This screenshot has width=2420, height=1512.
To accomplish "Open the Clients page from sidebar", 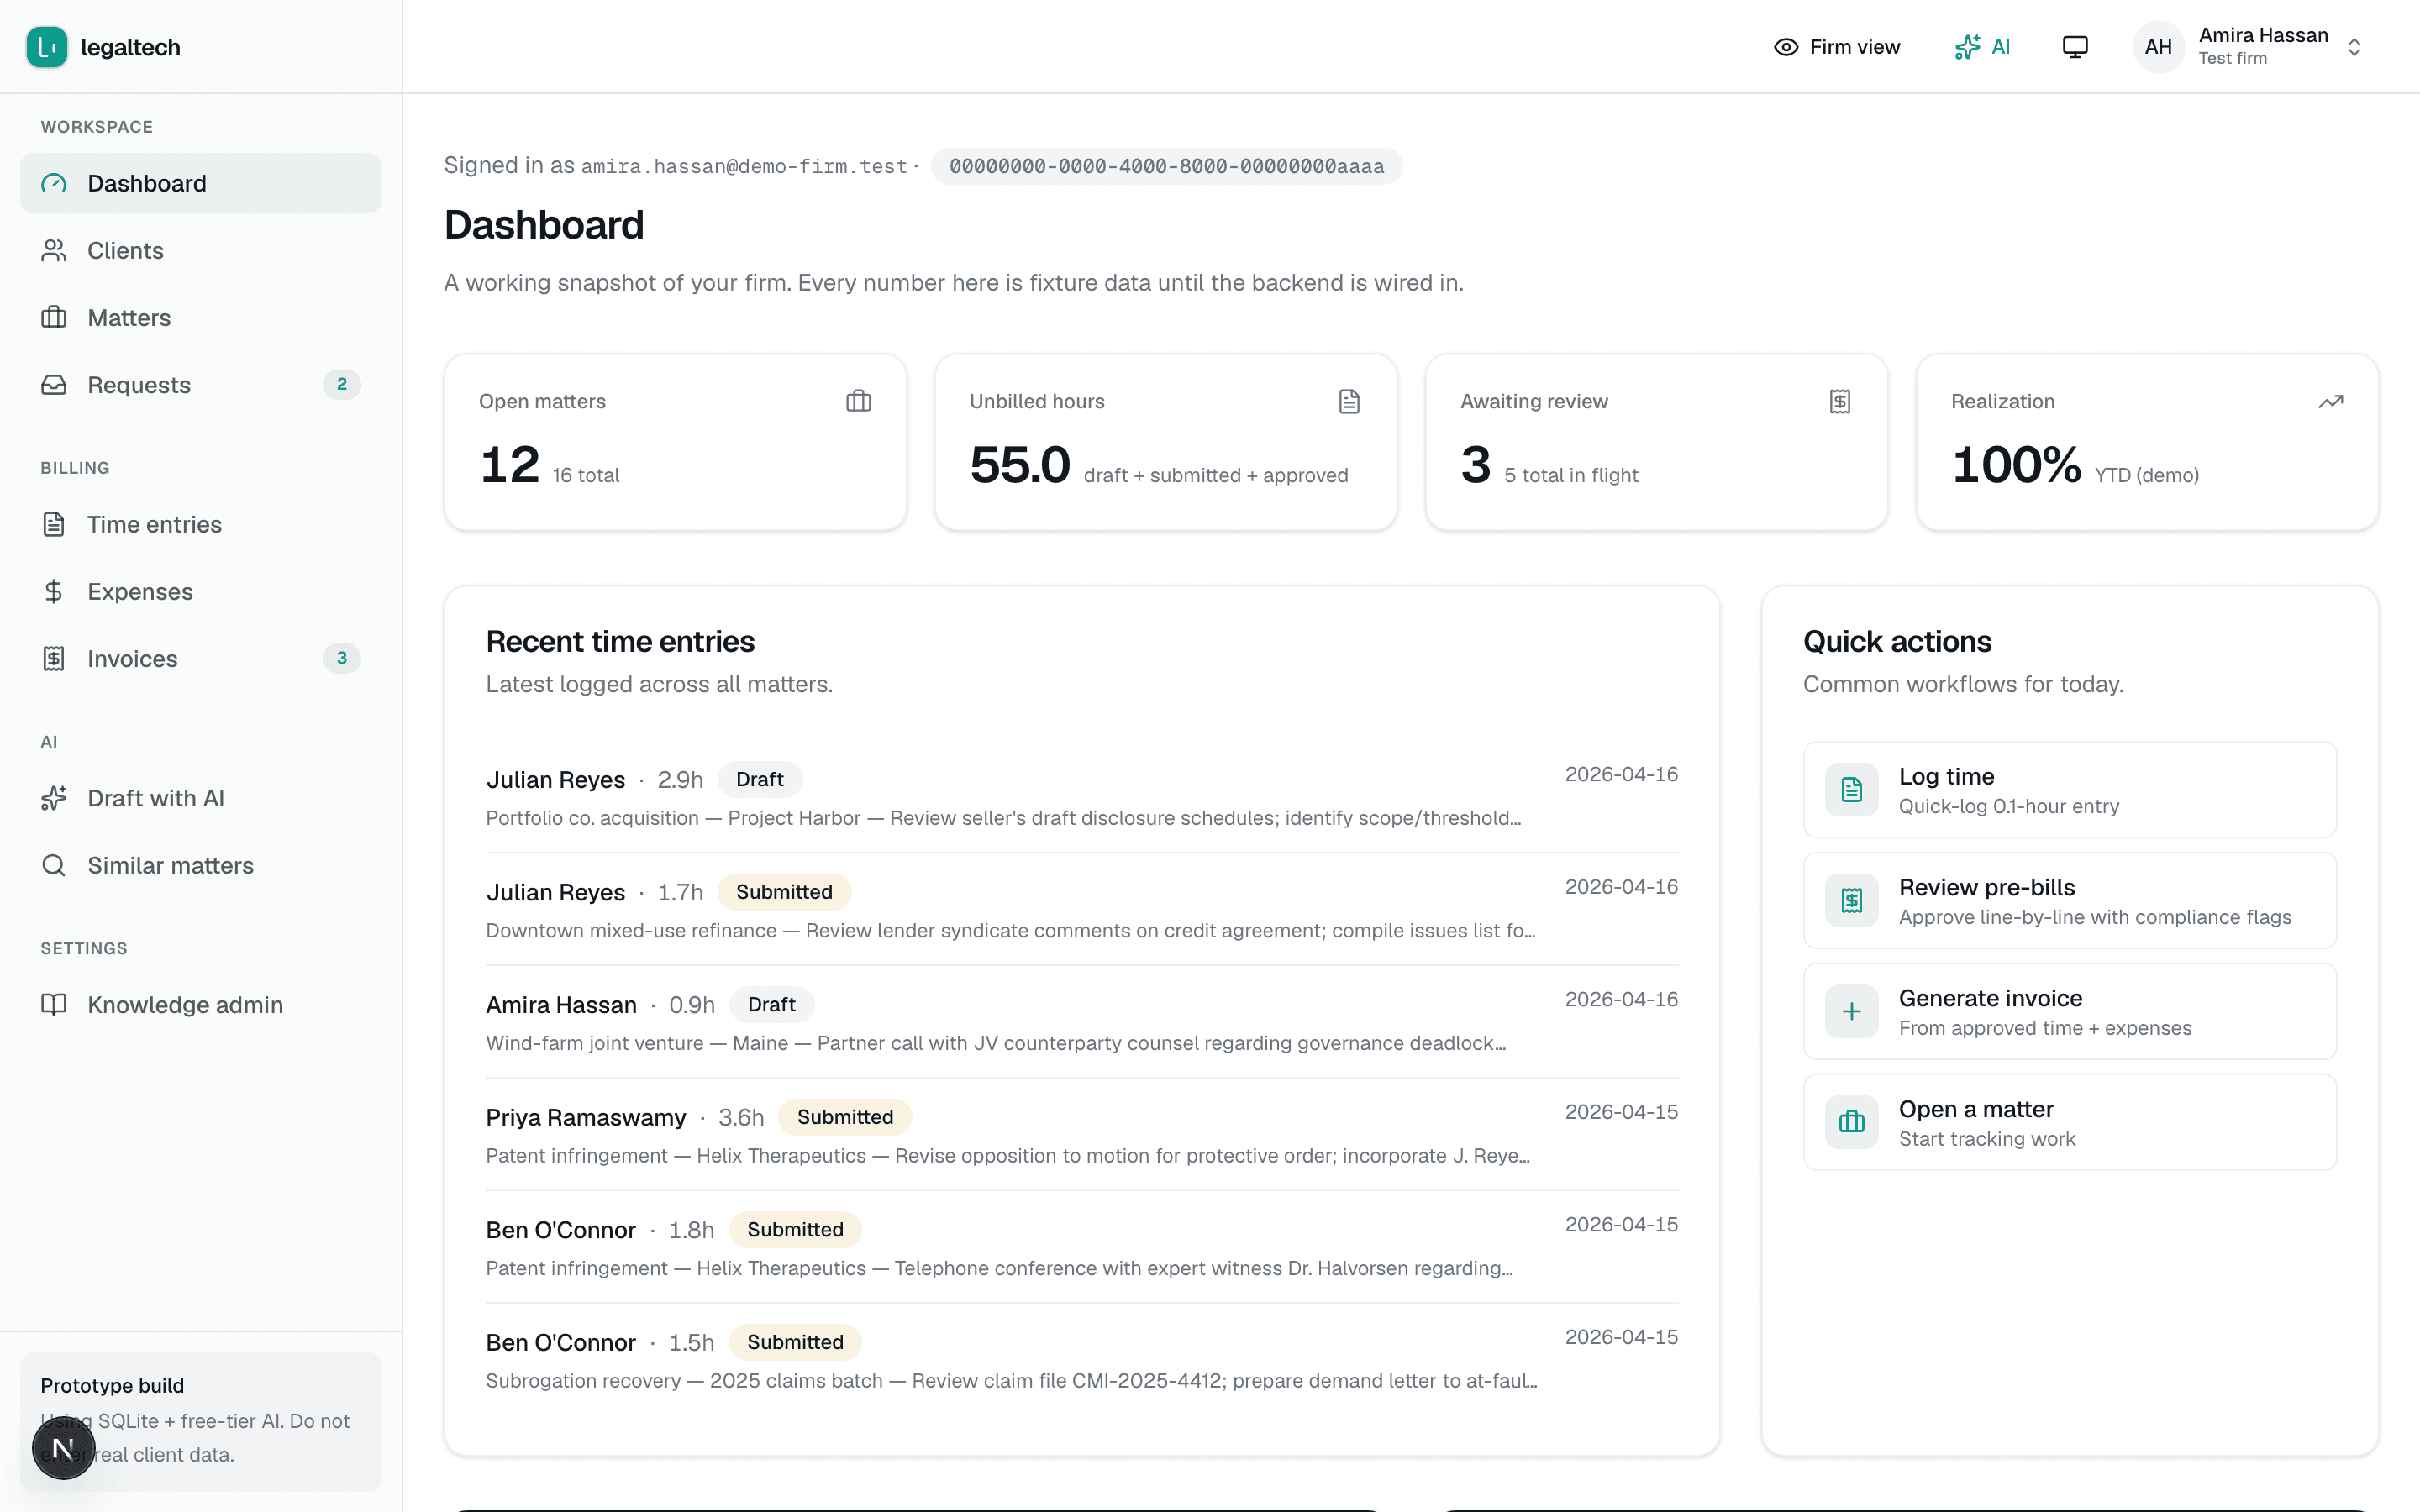I will click(x=200, y=250).
